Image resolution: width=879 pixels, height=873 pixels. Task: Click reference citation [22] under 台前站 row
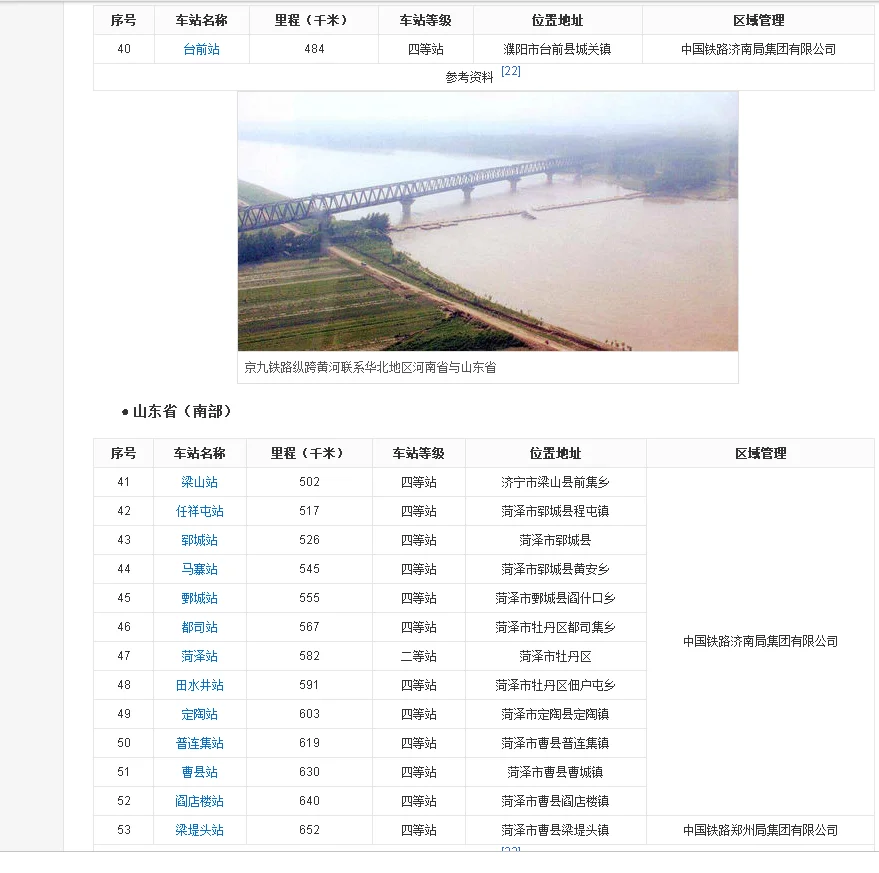click(x=509, y=70)
